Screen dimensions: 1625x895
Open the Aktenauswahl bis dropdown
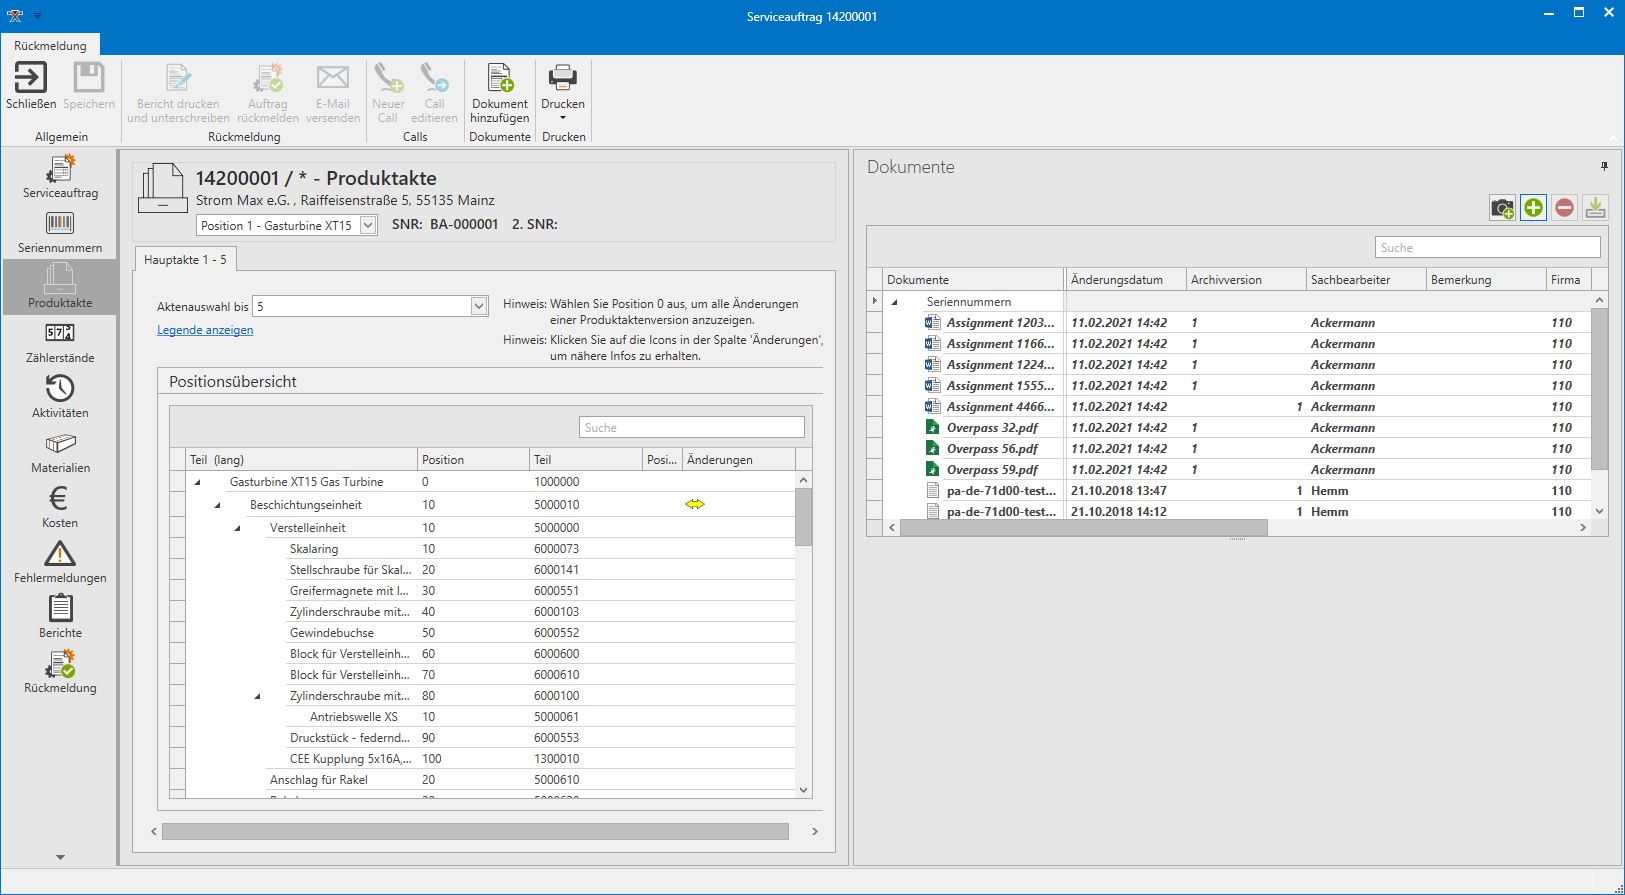click(478, 307)
